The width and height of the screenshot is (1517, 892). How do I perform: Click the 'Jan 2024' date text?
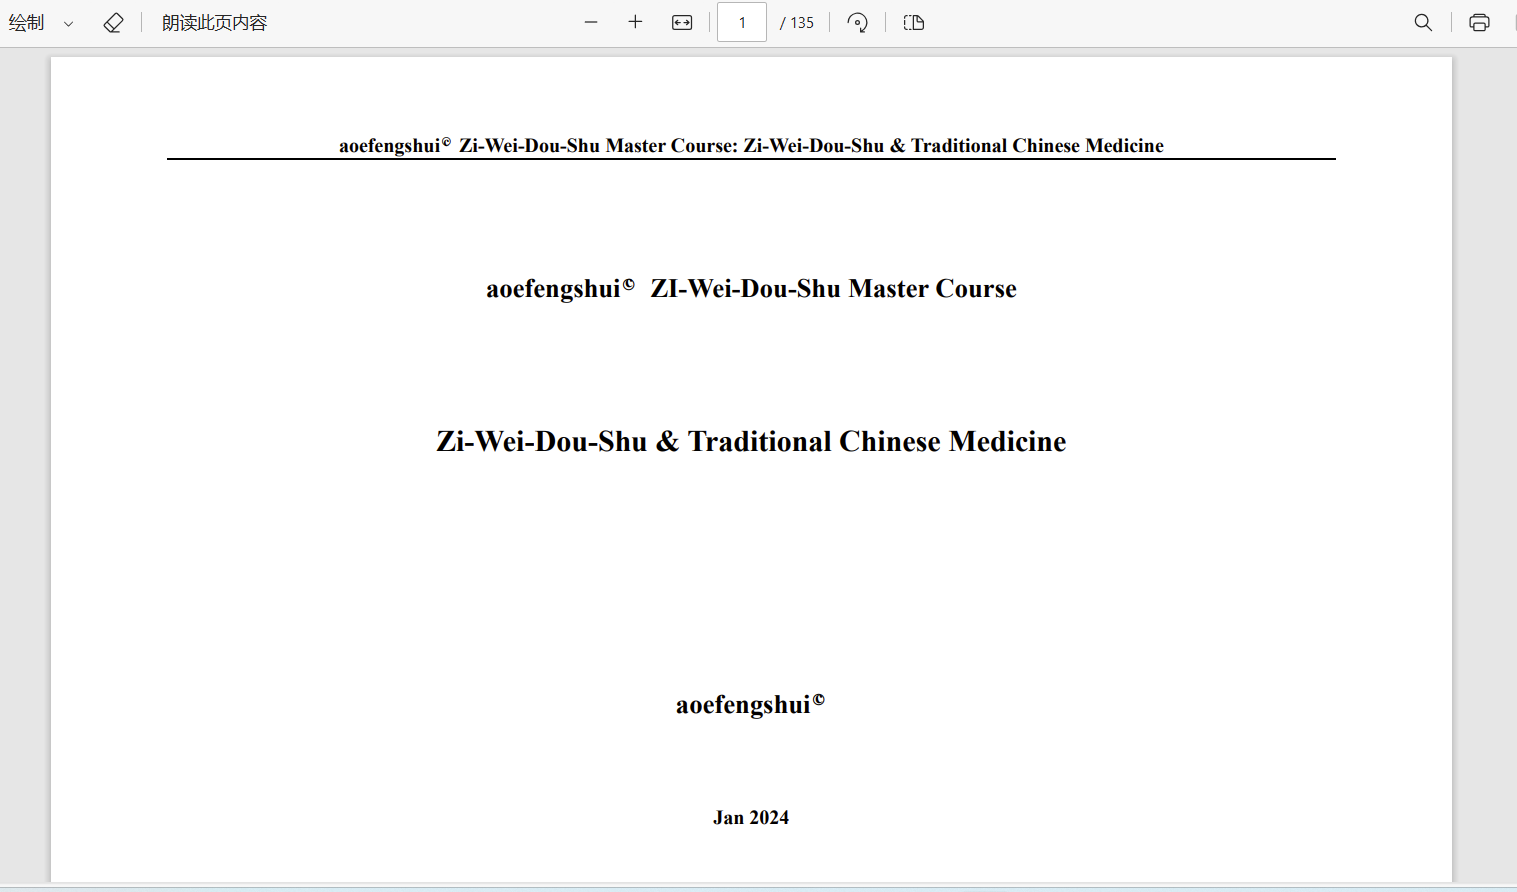point(751,817)
